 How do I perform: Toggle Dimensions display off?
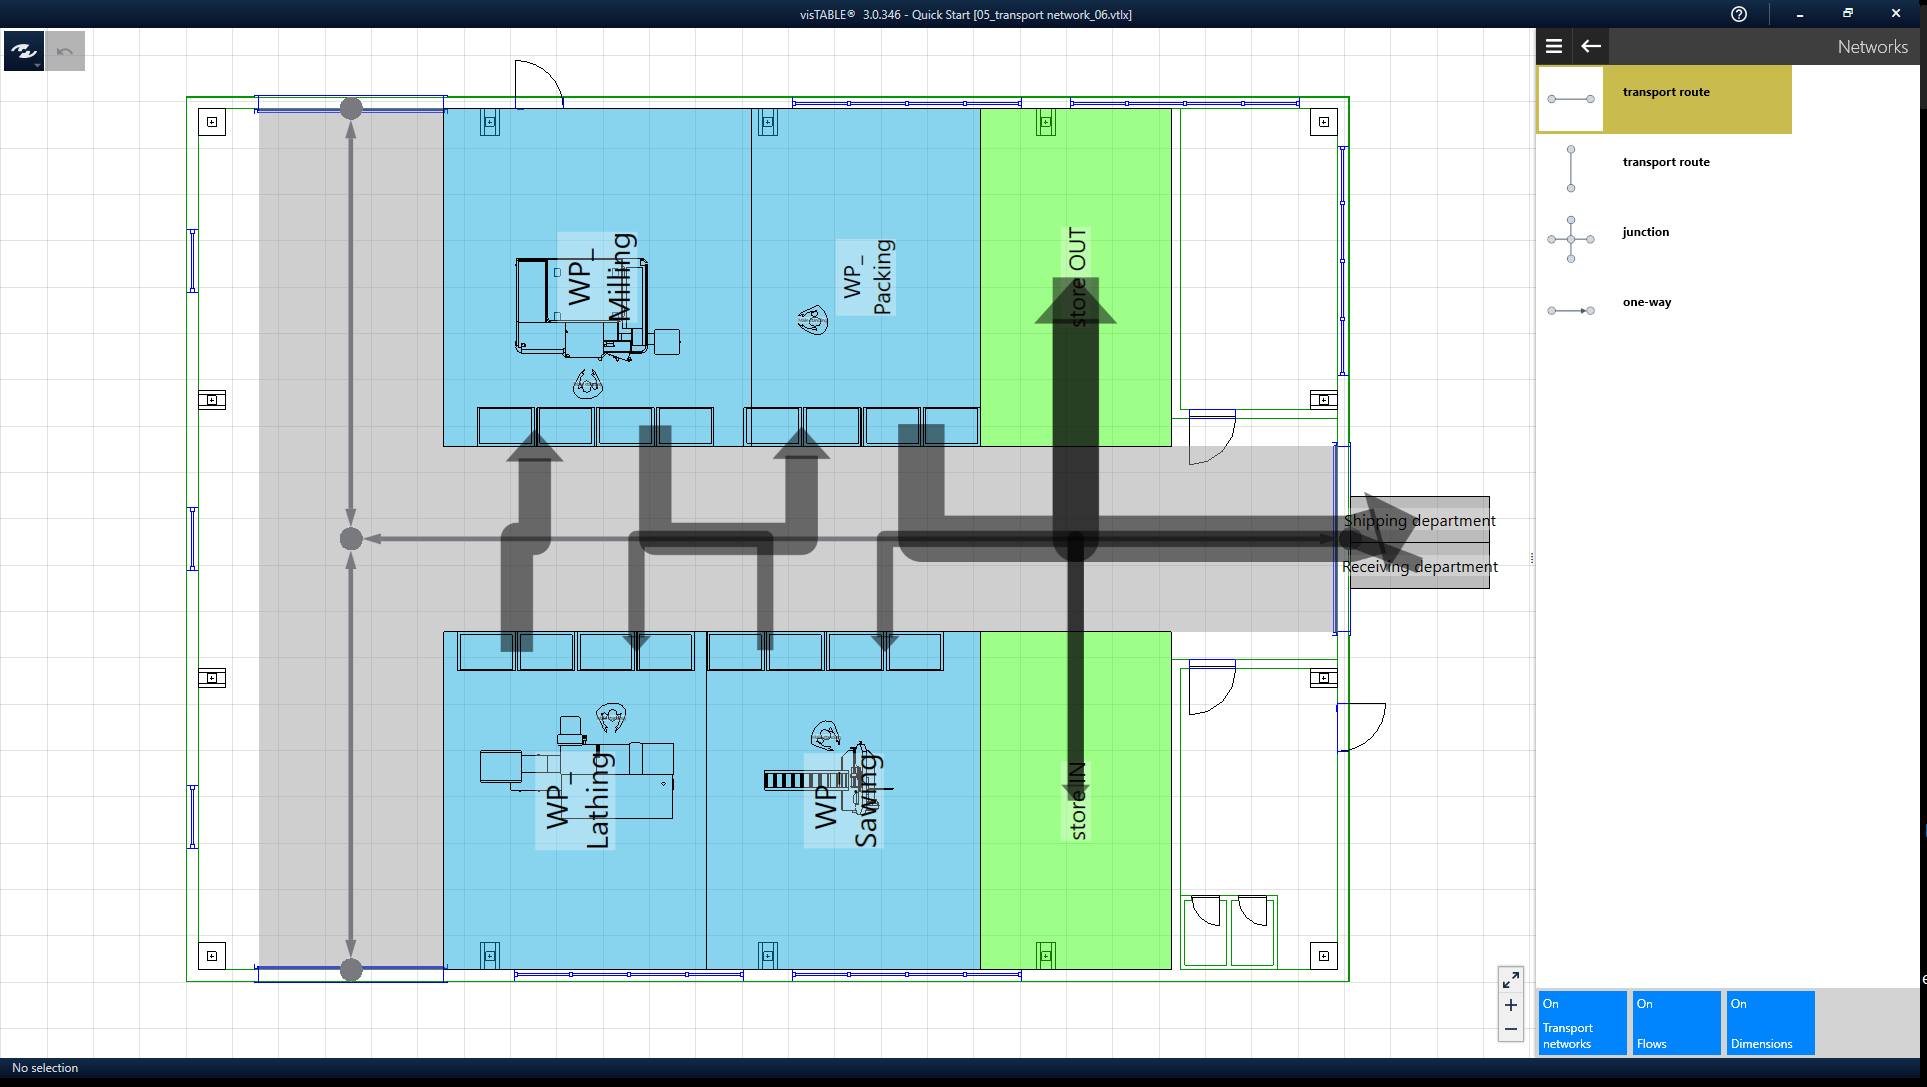click(x=1771, y=1022)
